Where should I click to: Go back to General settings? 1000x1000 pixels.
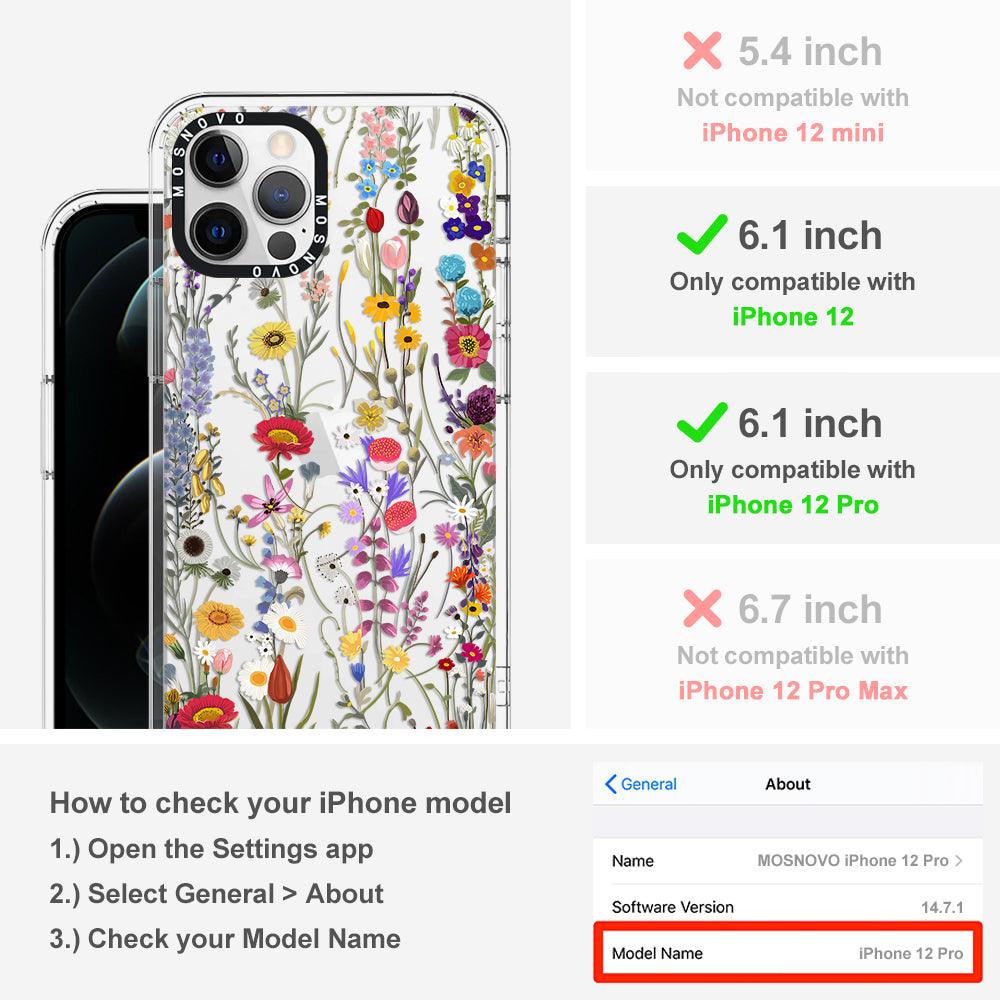coord(641,784)
